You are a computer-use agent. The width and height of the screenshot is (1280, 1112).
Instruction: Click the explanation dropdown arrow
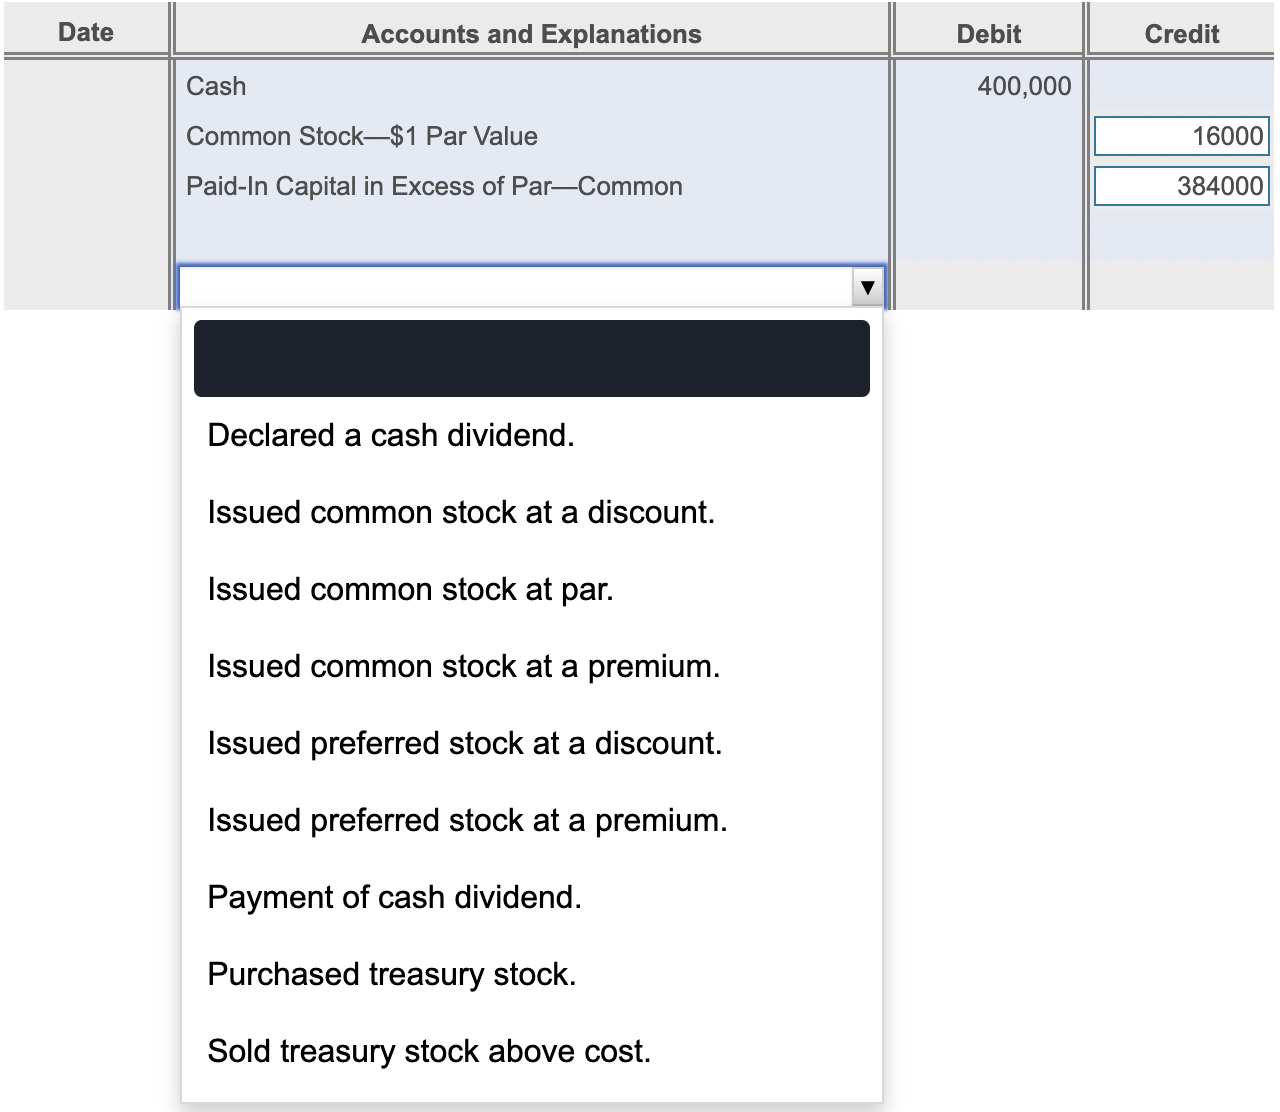point(867,288)
